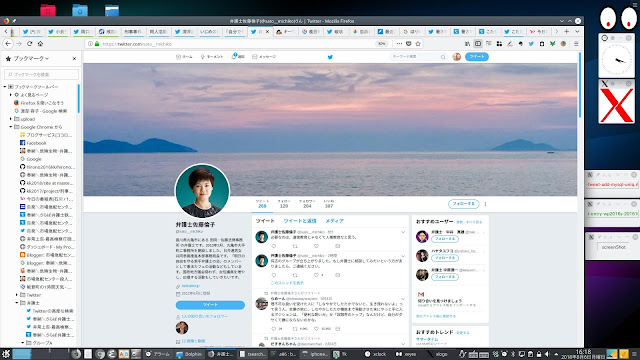Expand the よく見るページ folder
Image resolution: width=640 pixels, height=360 pixels.
coord(11,95)
